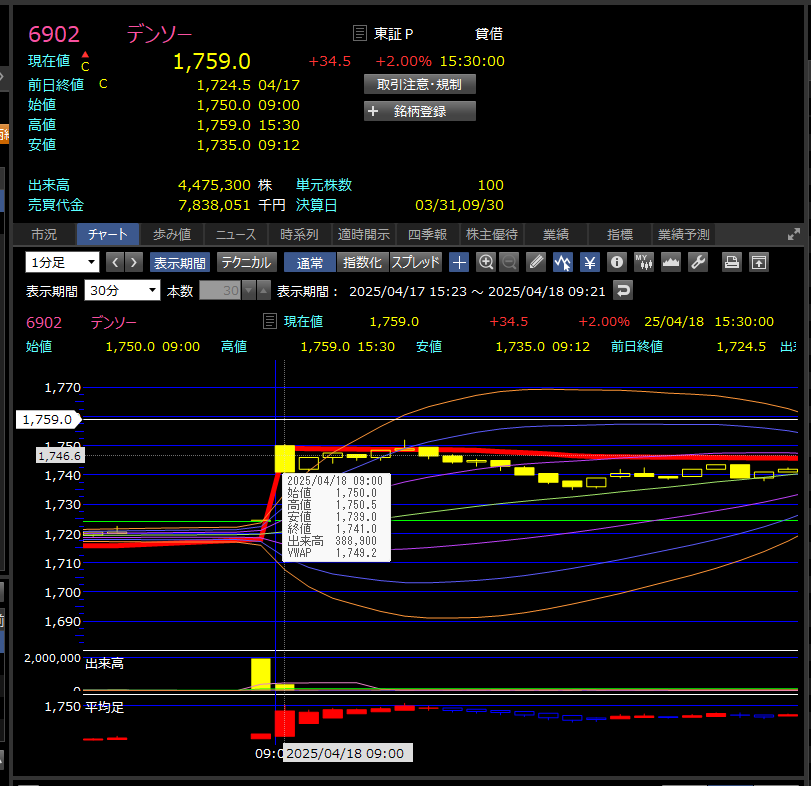
Task: Click the 1,746.6 cursor price label
Action: coord(59,456)
